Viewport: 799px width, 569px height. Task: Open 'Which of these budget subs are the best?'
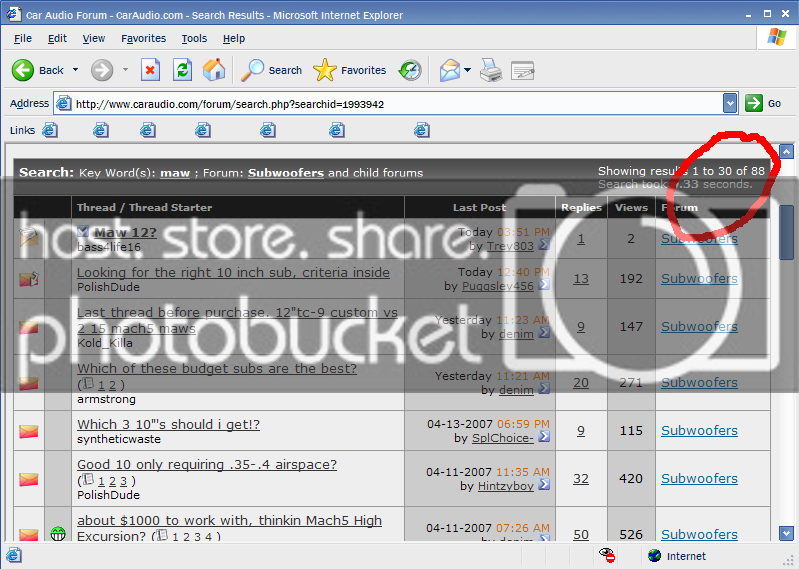(217, 368)
